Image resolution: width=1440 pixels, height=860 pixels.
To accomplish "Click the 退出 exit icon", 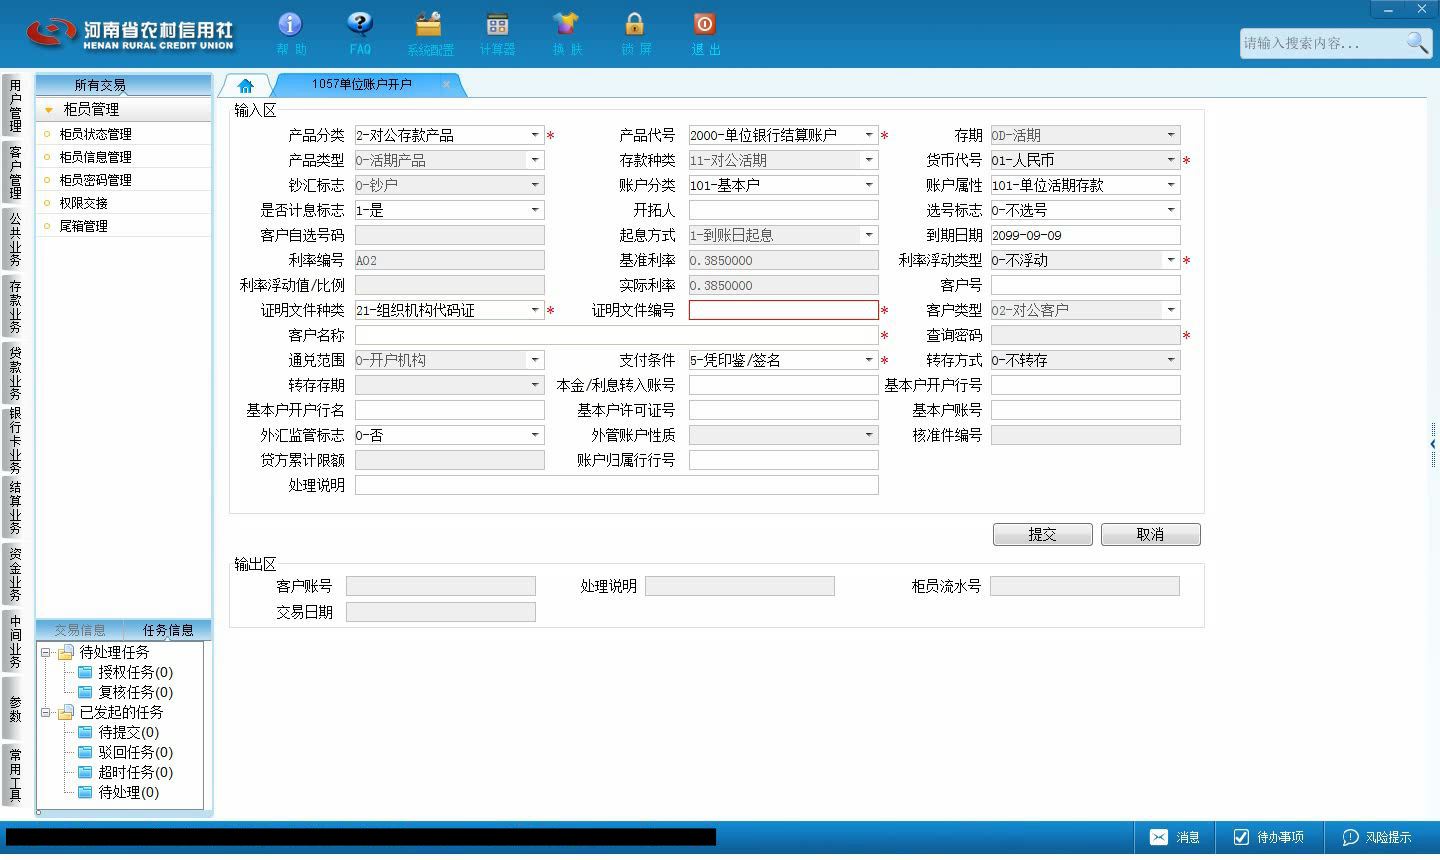I will [x=705, y=33].
